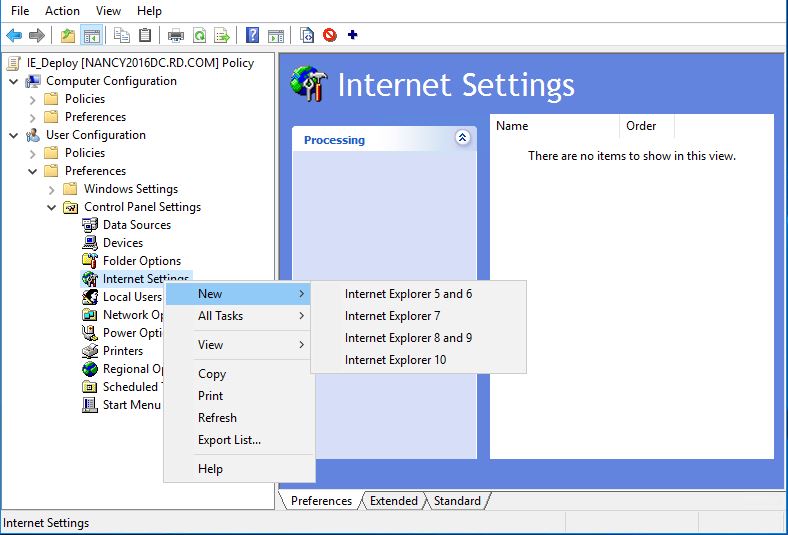Choose Internet Explorer 10 from submenu

point(395,360)
